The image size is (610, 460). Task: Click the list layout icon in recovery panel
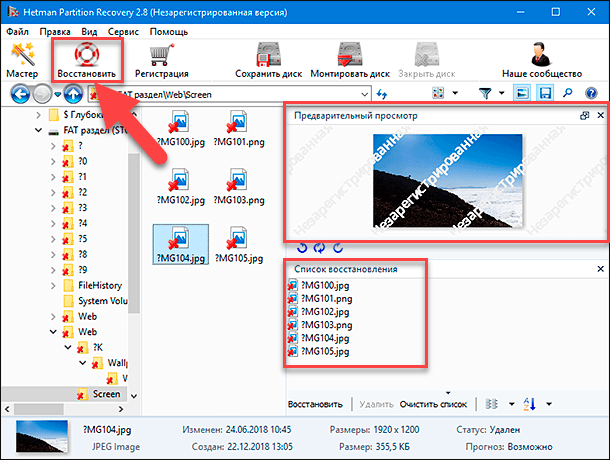tap(491, 404)
